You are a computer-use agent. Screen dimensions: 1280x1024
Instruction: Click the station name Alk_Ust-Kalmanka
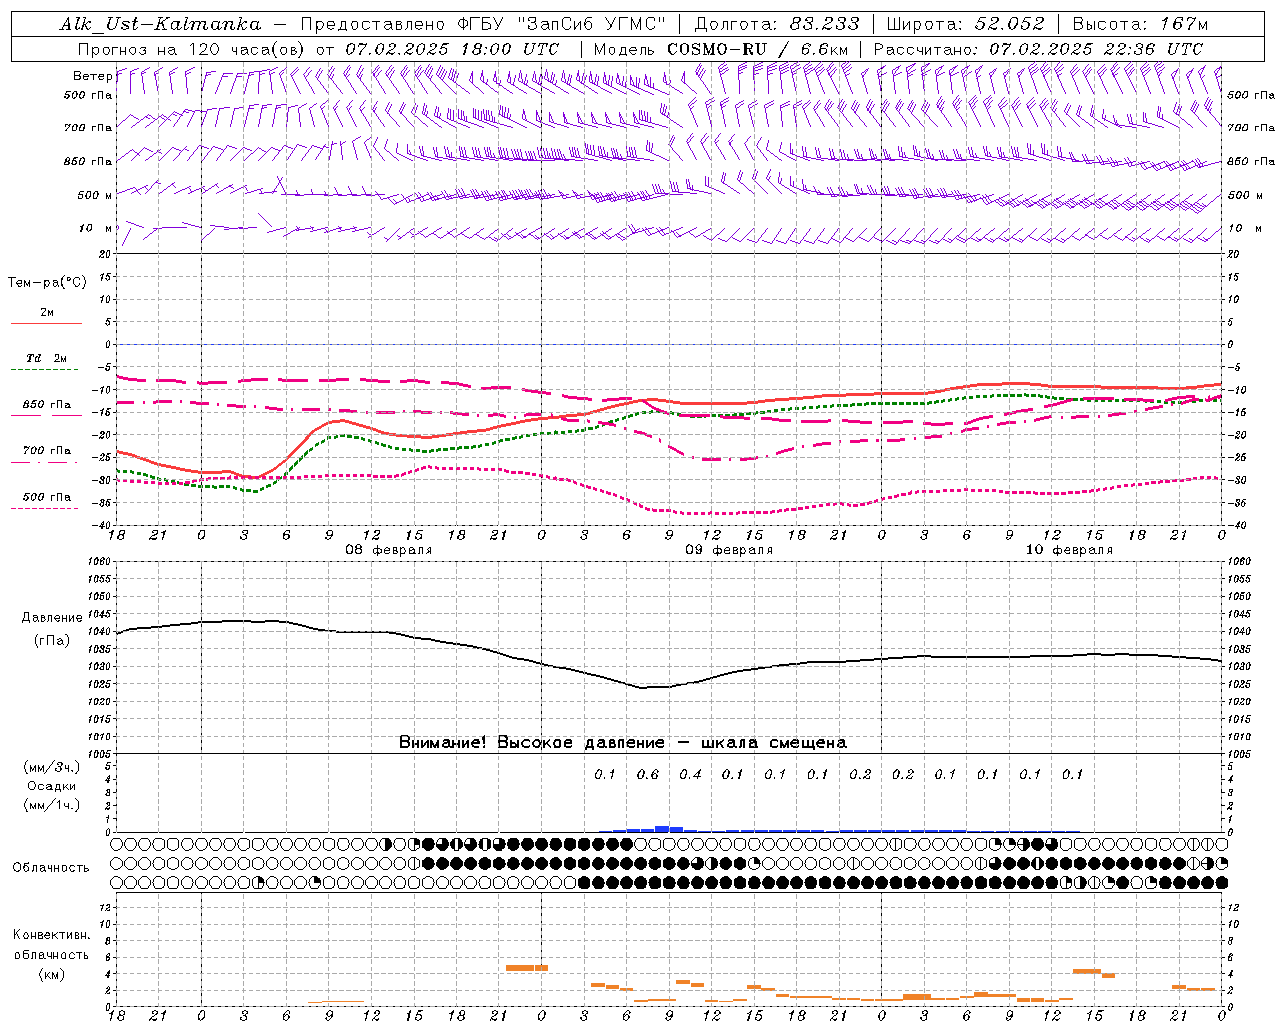[x=160, y=24]
